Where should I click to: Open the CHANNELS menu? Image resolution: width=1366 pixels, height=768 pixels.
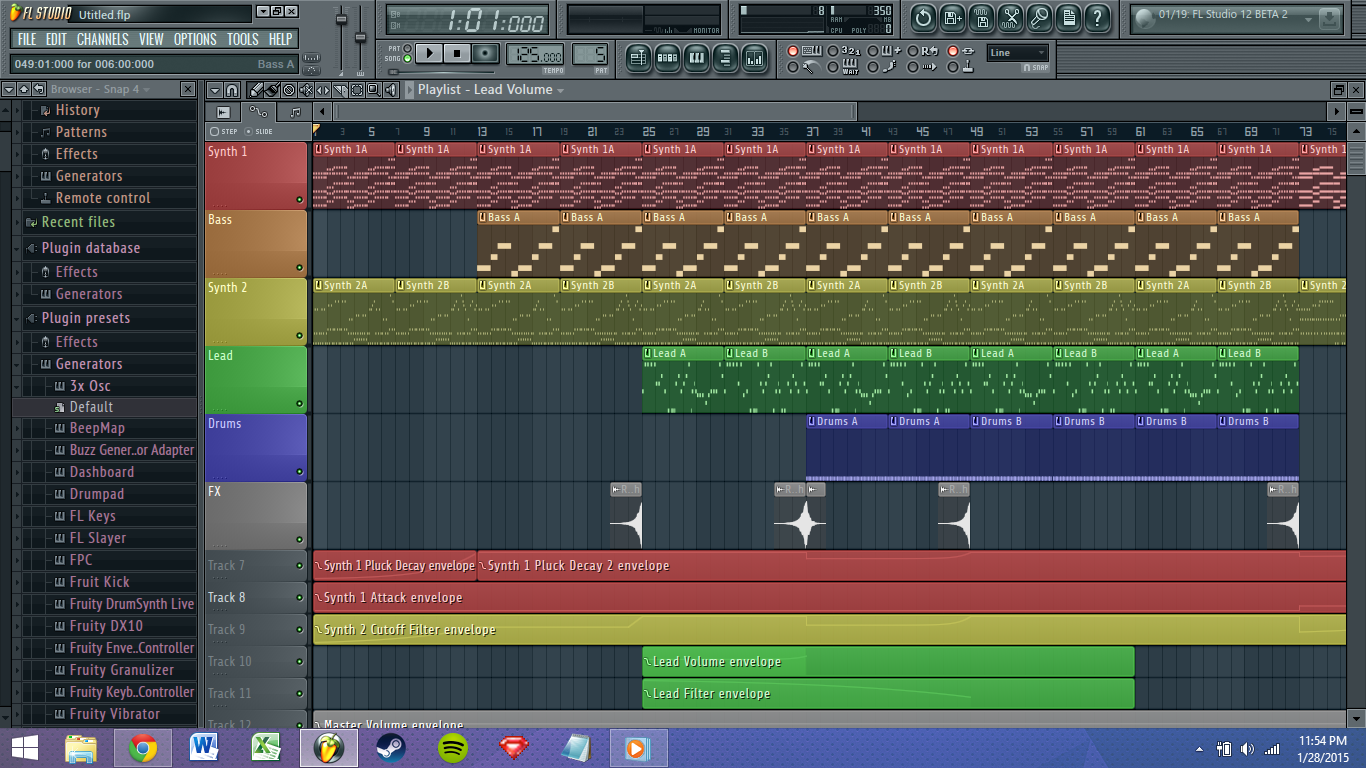click(102, 39)
